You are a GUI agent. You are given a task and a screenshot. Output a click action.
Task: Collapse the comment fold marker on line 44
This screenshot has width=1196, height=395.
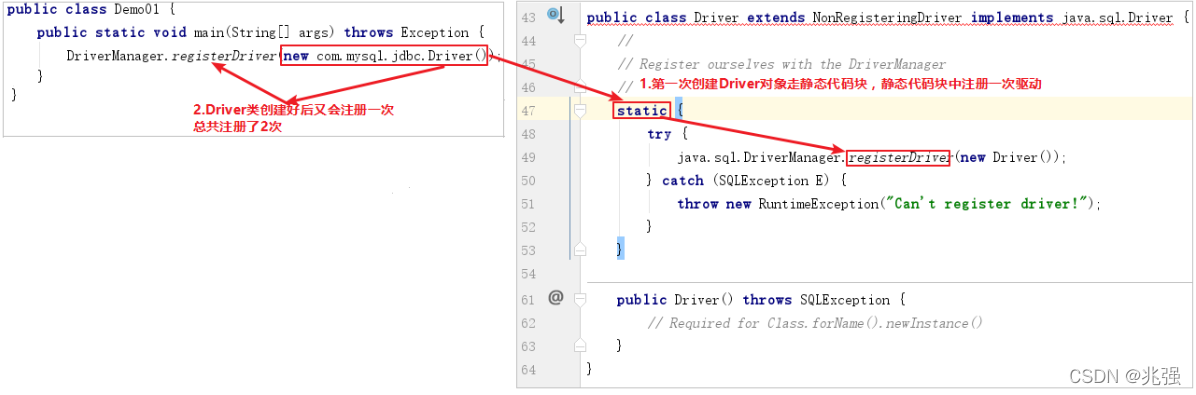click(580, 40)
